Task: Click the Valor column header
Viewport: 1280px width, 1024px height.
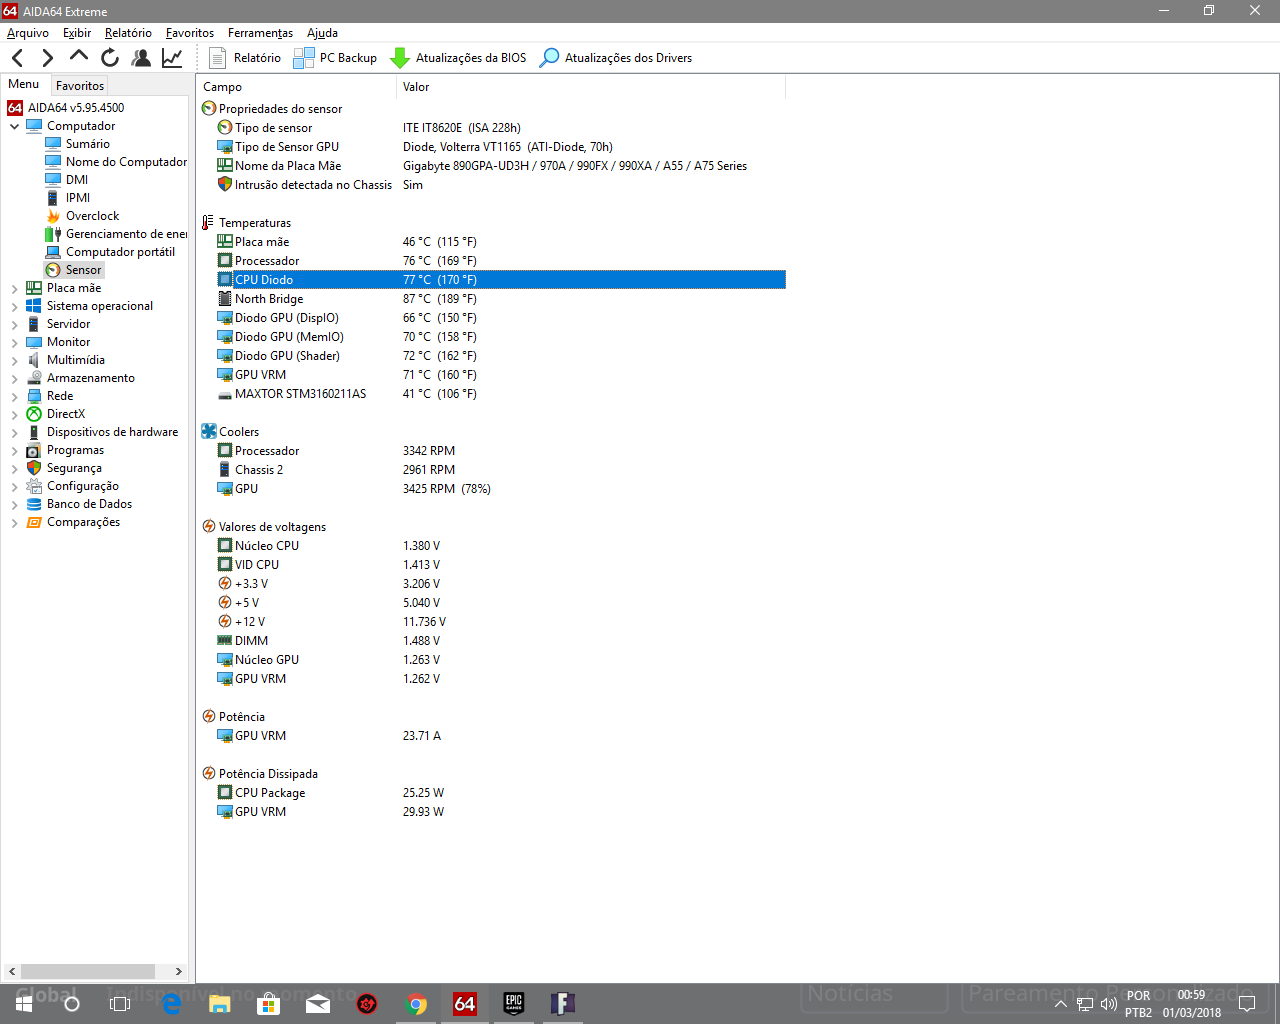Action: pyautogui.click(x=591, y=87)
